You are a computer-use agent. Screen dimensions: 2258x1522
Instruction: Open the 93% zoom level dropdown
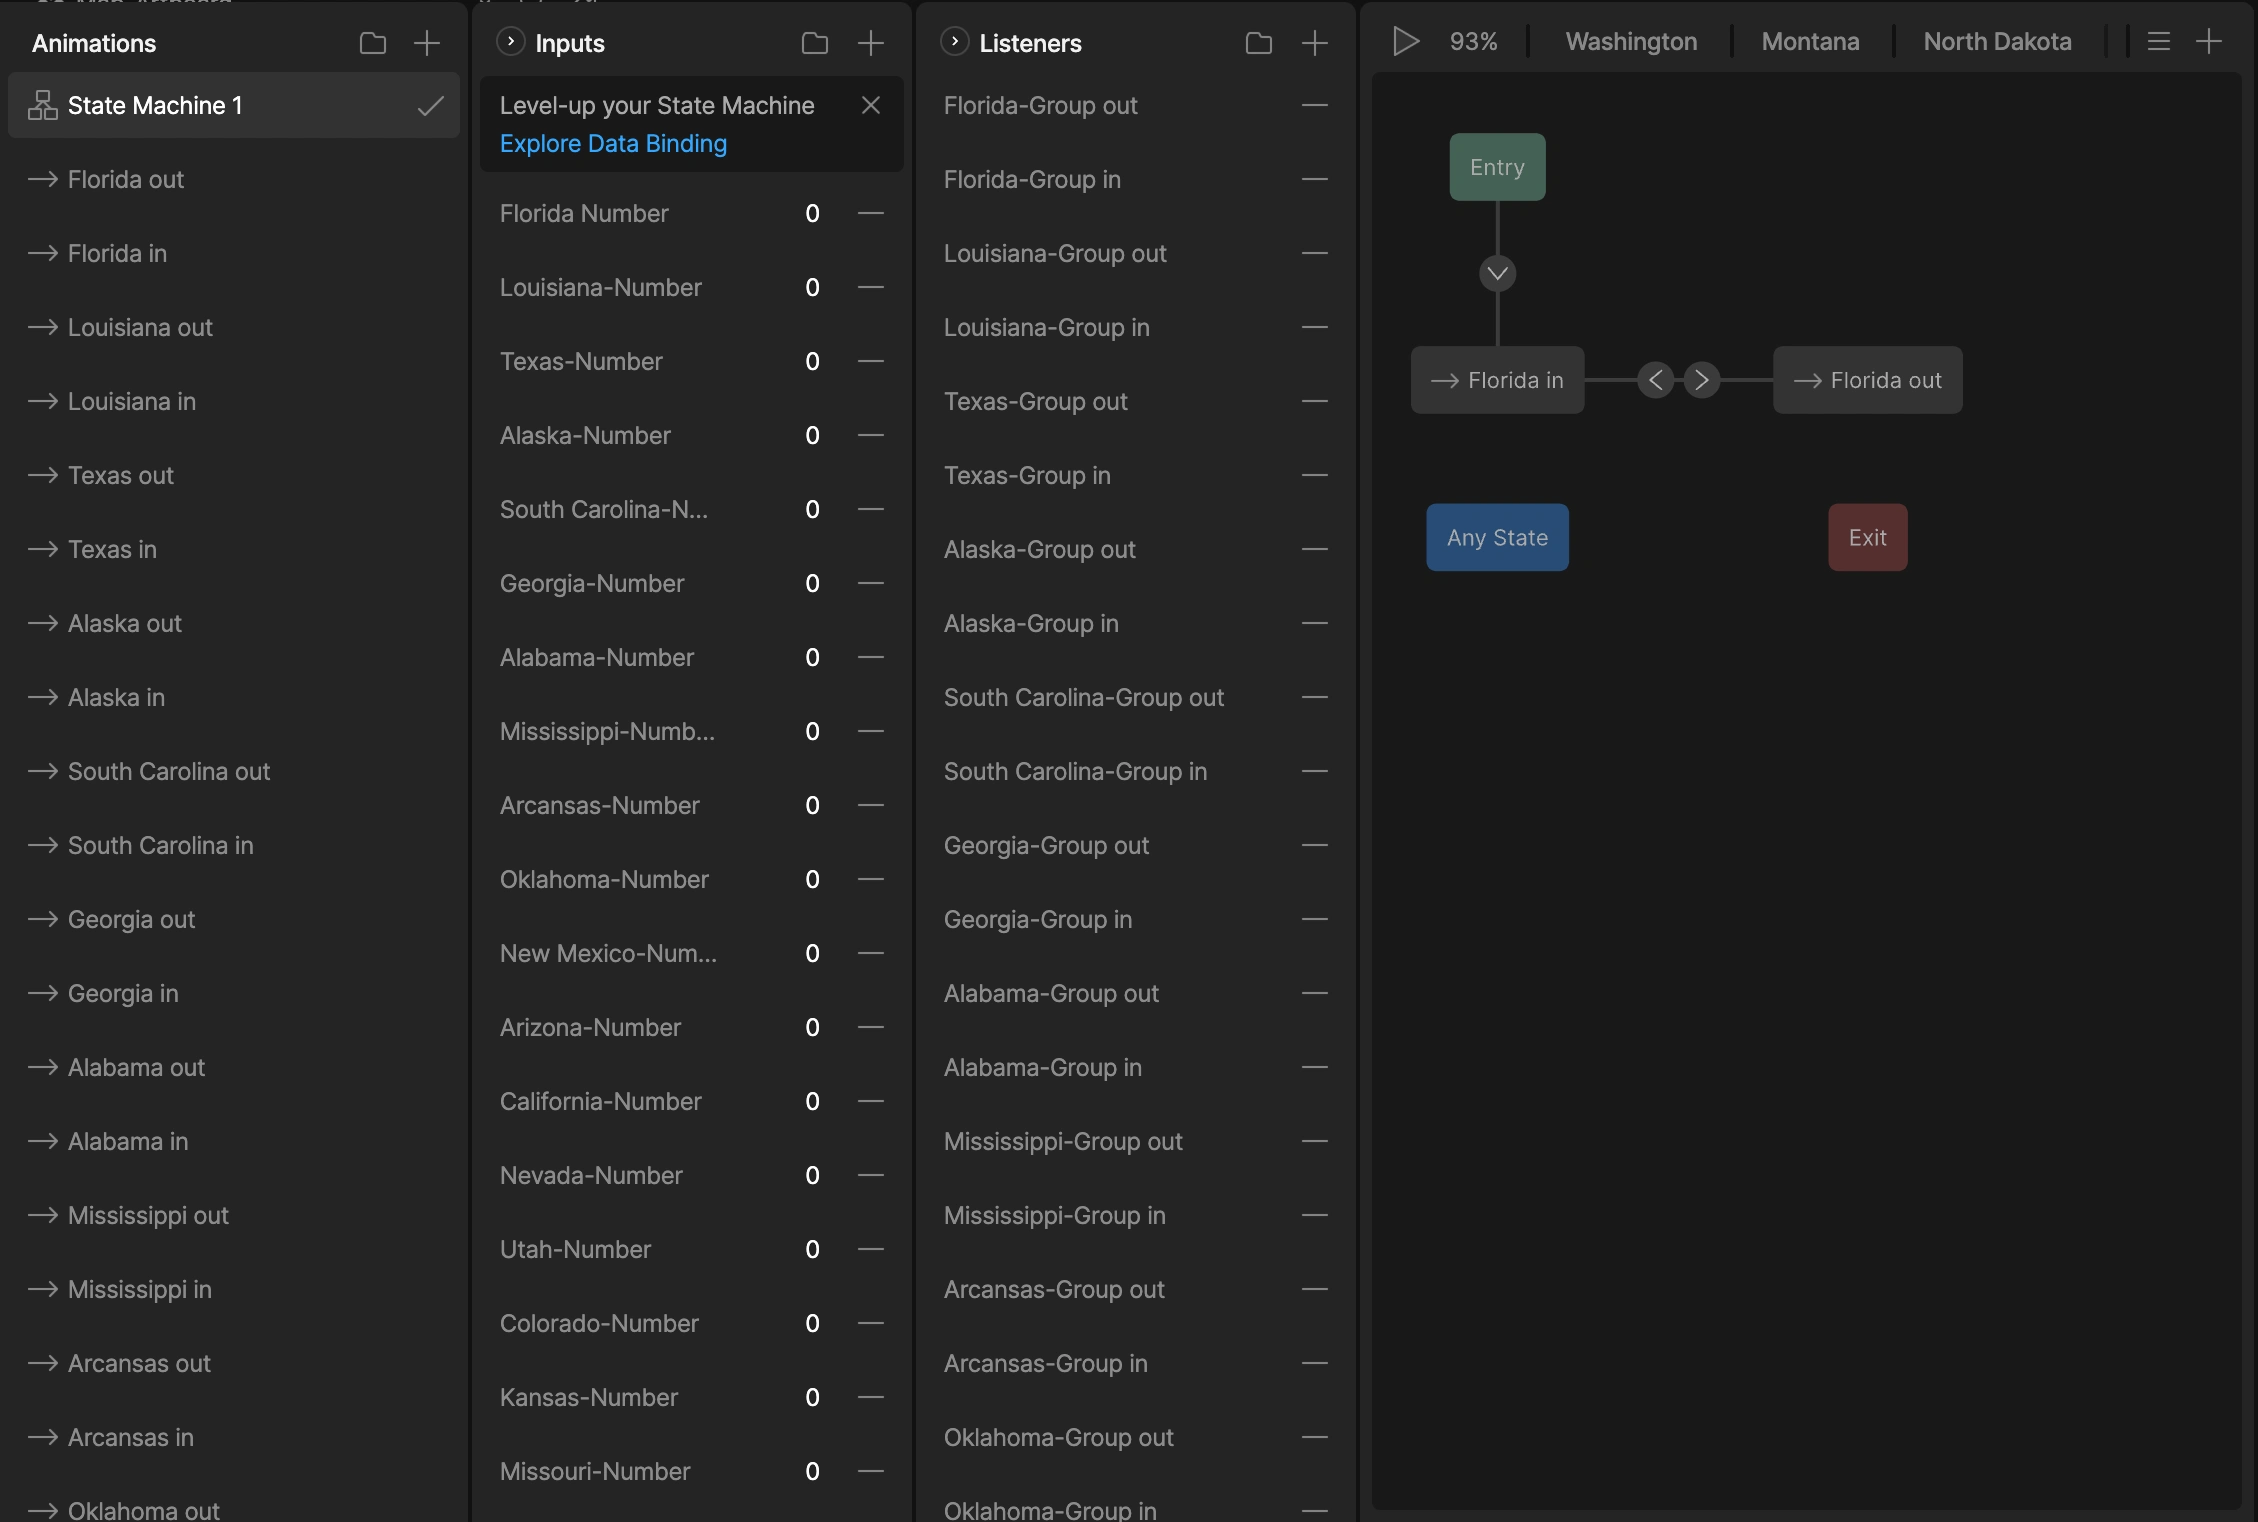1473,42
